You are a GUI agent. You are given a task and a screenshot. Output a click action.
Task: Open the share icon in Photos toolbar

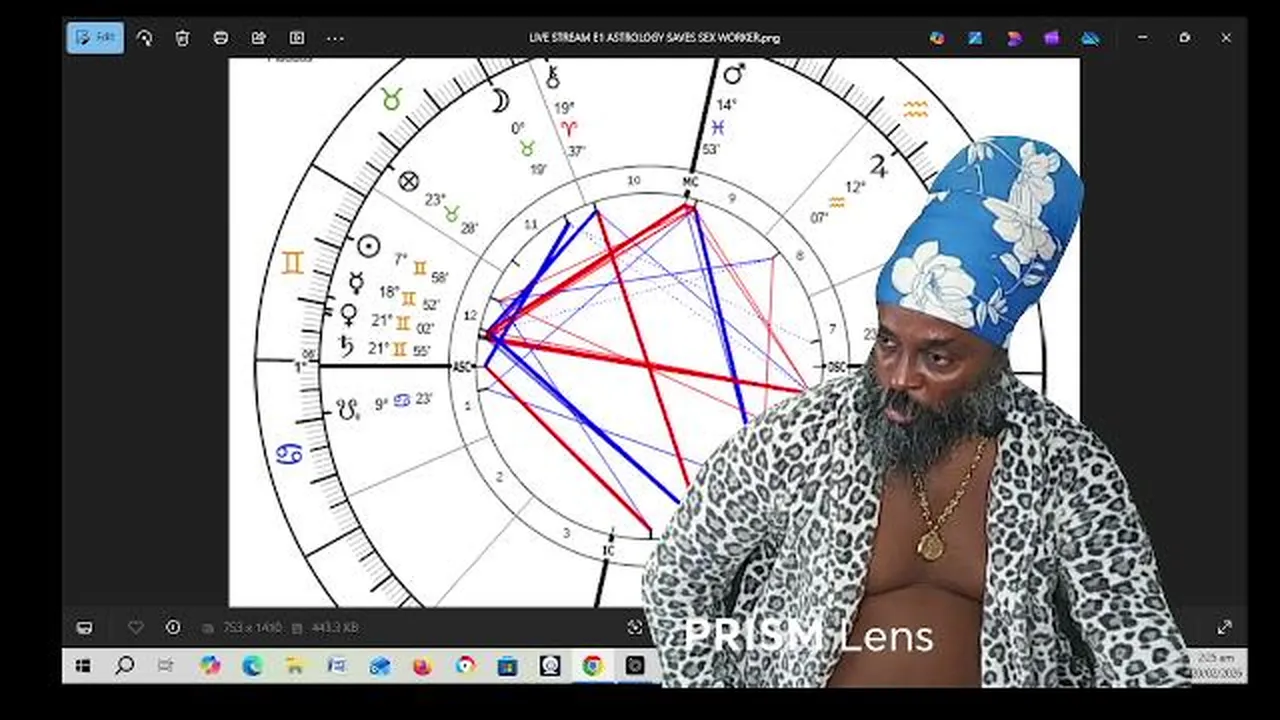click(259, 38)
